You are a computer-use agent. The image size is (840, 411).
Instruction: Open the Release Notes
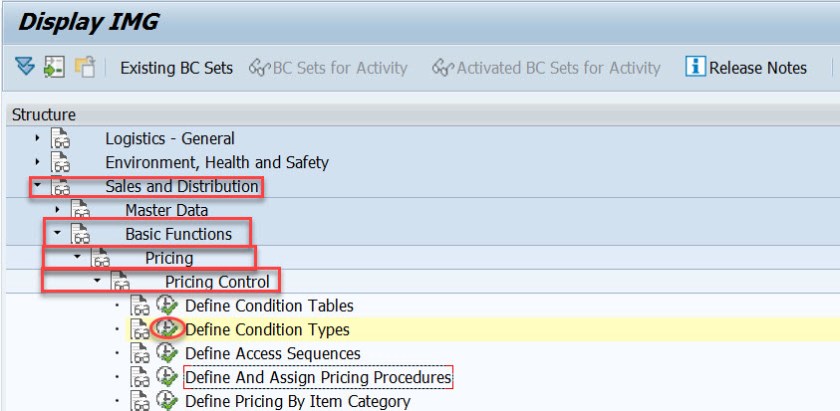pos(747,68)
